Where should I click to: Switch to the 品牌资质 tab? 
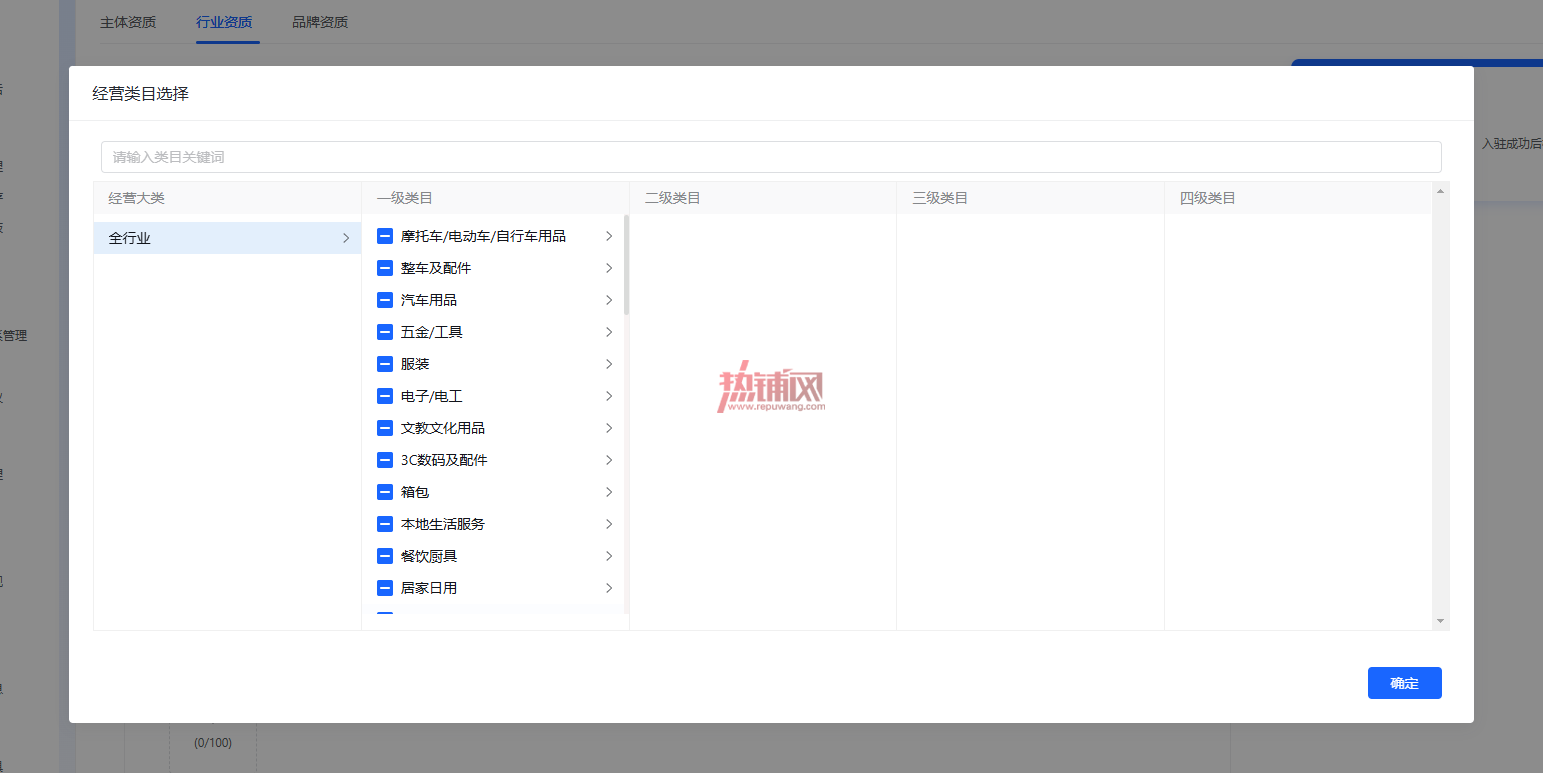[x=320, y=22]
